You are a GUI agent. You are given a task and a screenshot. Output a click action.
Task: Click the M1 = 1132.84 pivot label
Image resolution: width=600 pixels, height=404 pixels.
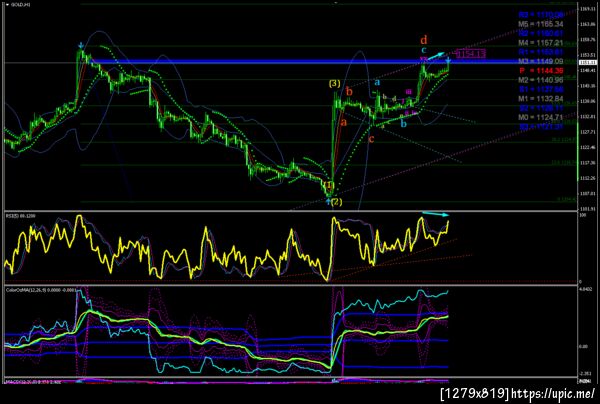point(541,99)
